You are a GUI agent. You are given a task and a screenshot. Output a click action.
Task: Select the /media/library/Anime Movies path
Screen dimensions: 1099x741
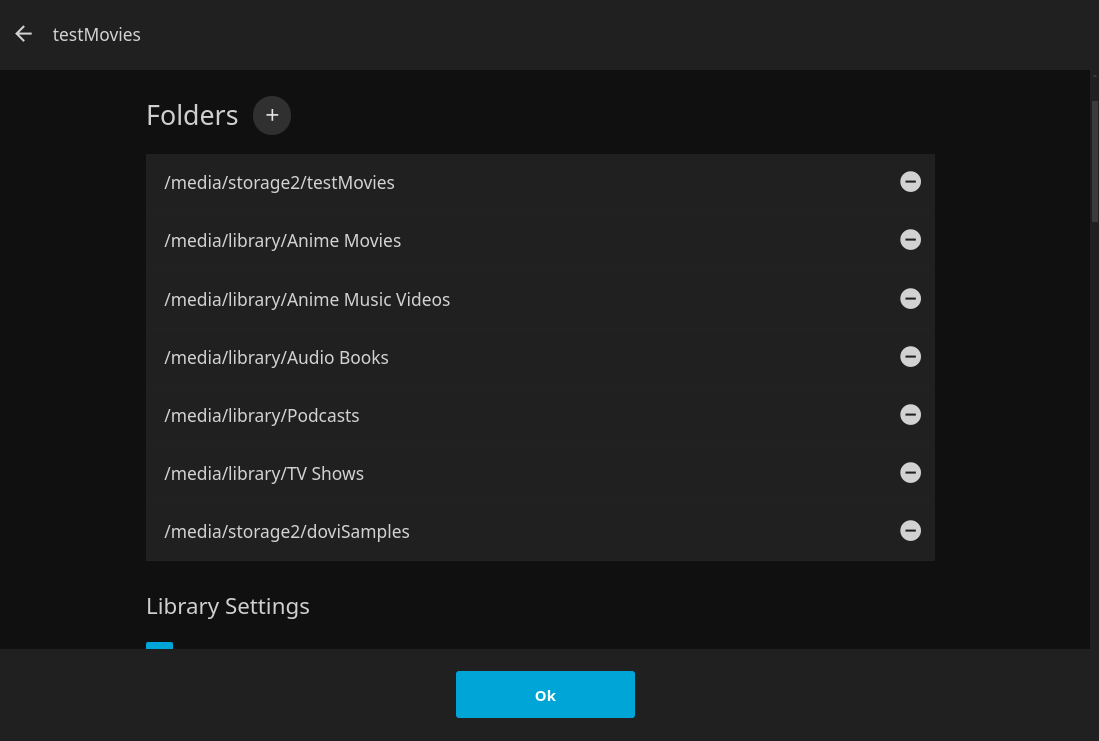pyautogui.click(x=283, y=241)
